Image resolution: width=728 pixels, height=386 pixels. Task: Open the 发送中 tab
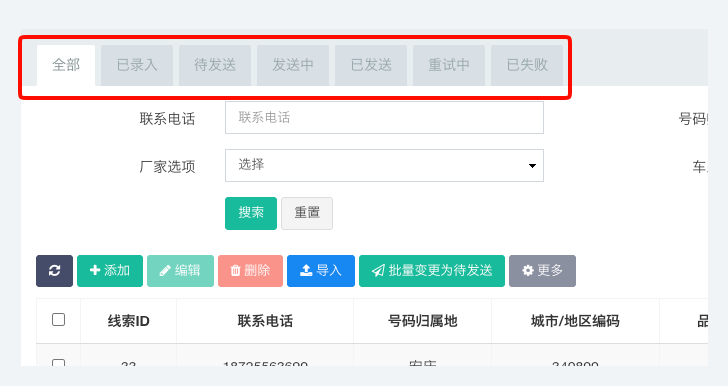(x=293, y=65)
